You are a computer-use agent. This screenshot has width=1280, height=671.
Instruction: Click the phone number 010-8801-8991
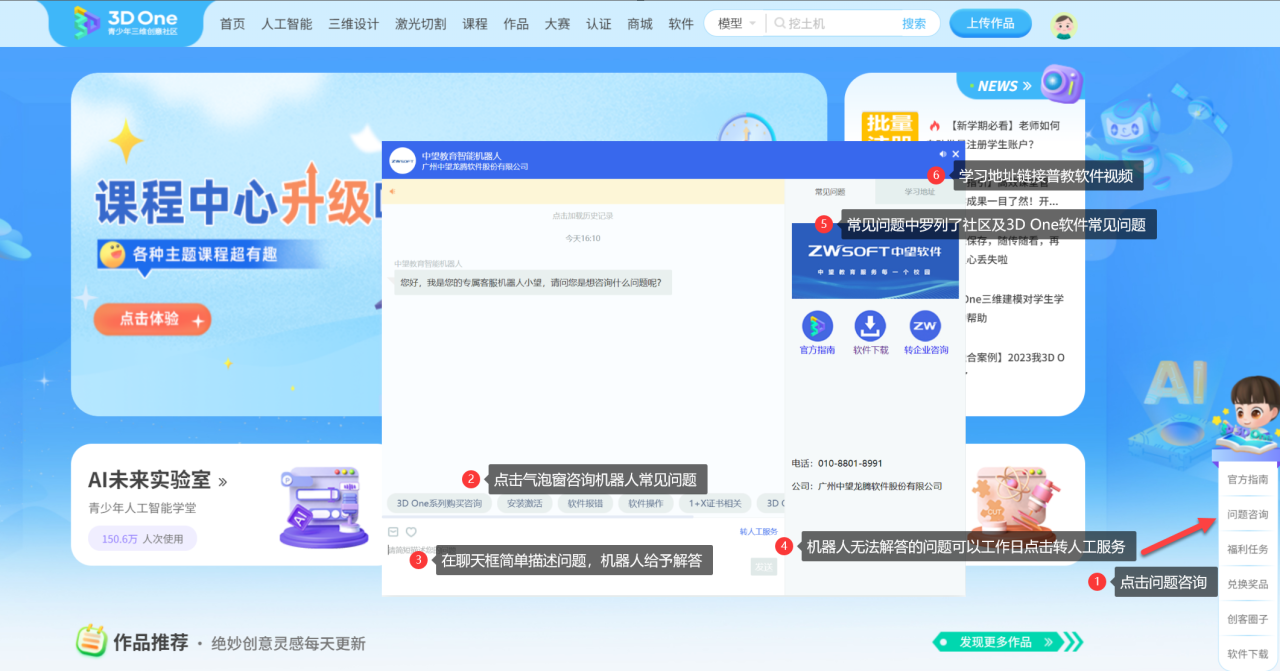[x=850, y=464]
